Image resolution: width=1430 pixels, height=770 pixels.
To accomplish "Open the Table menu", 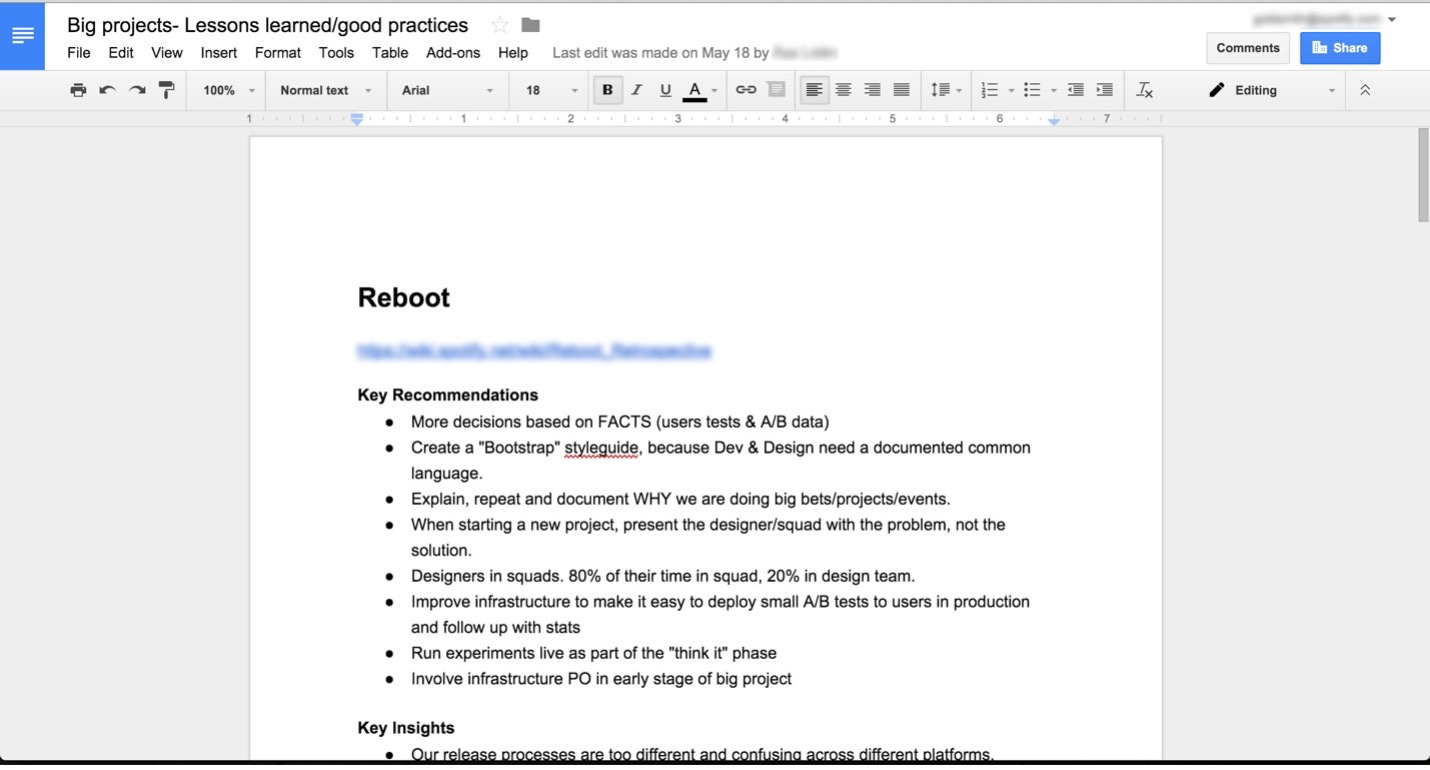I will pos(390,53).
